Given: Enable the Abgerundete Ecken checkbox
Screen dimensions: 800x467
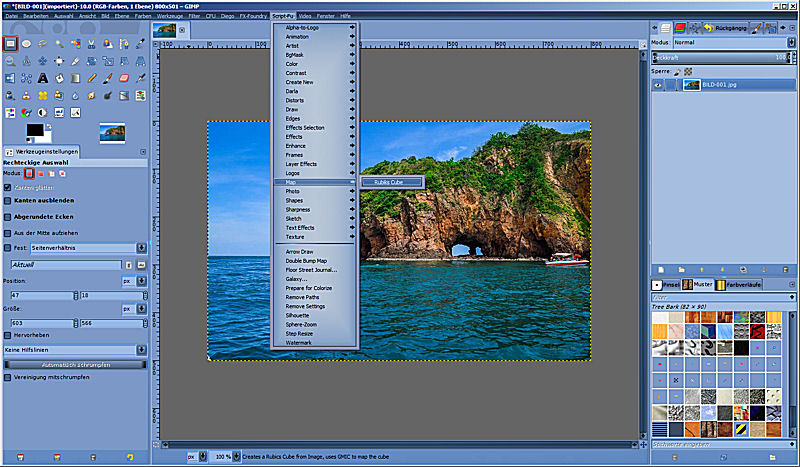Looking at the screenshot, I should click(x=8, y=216).
